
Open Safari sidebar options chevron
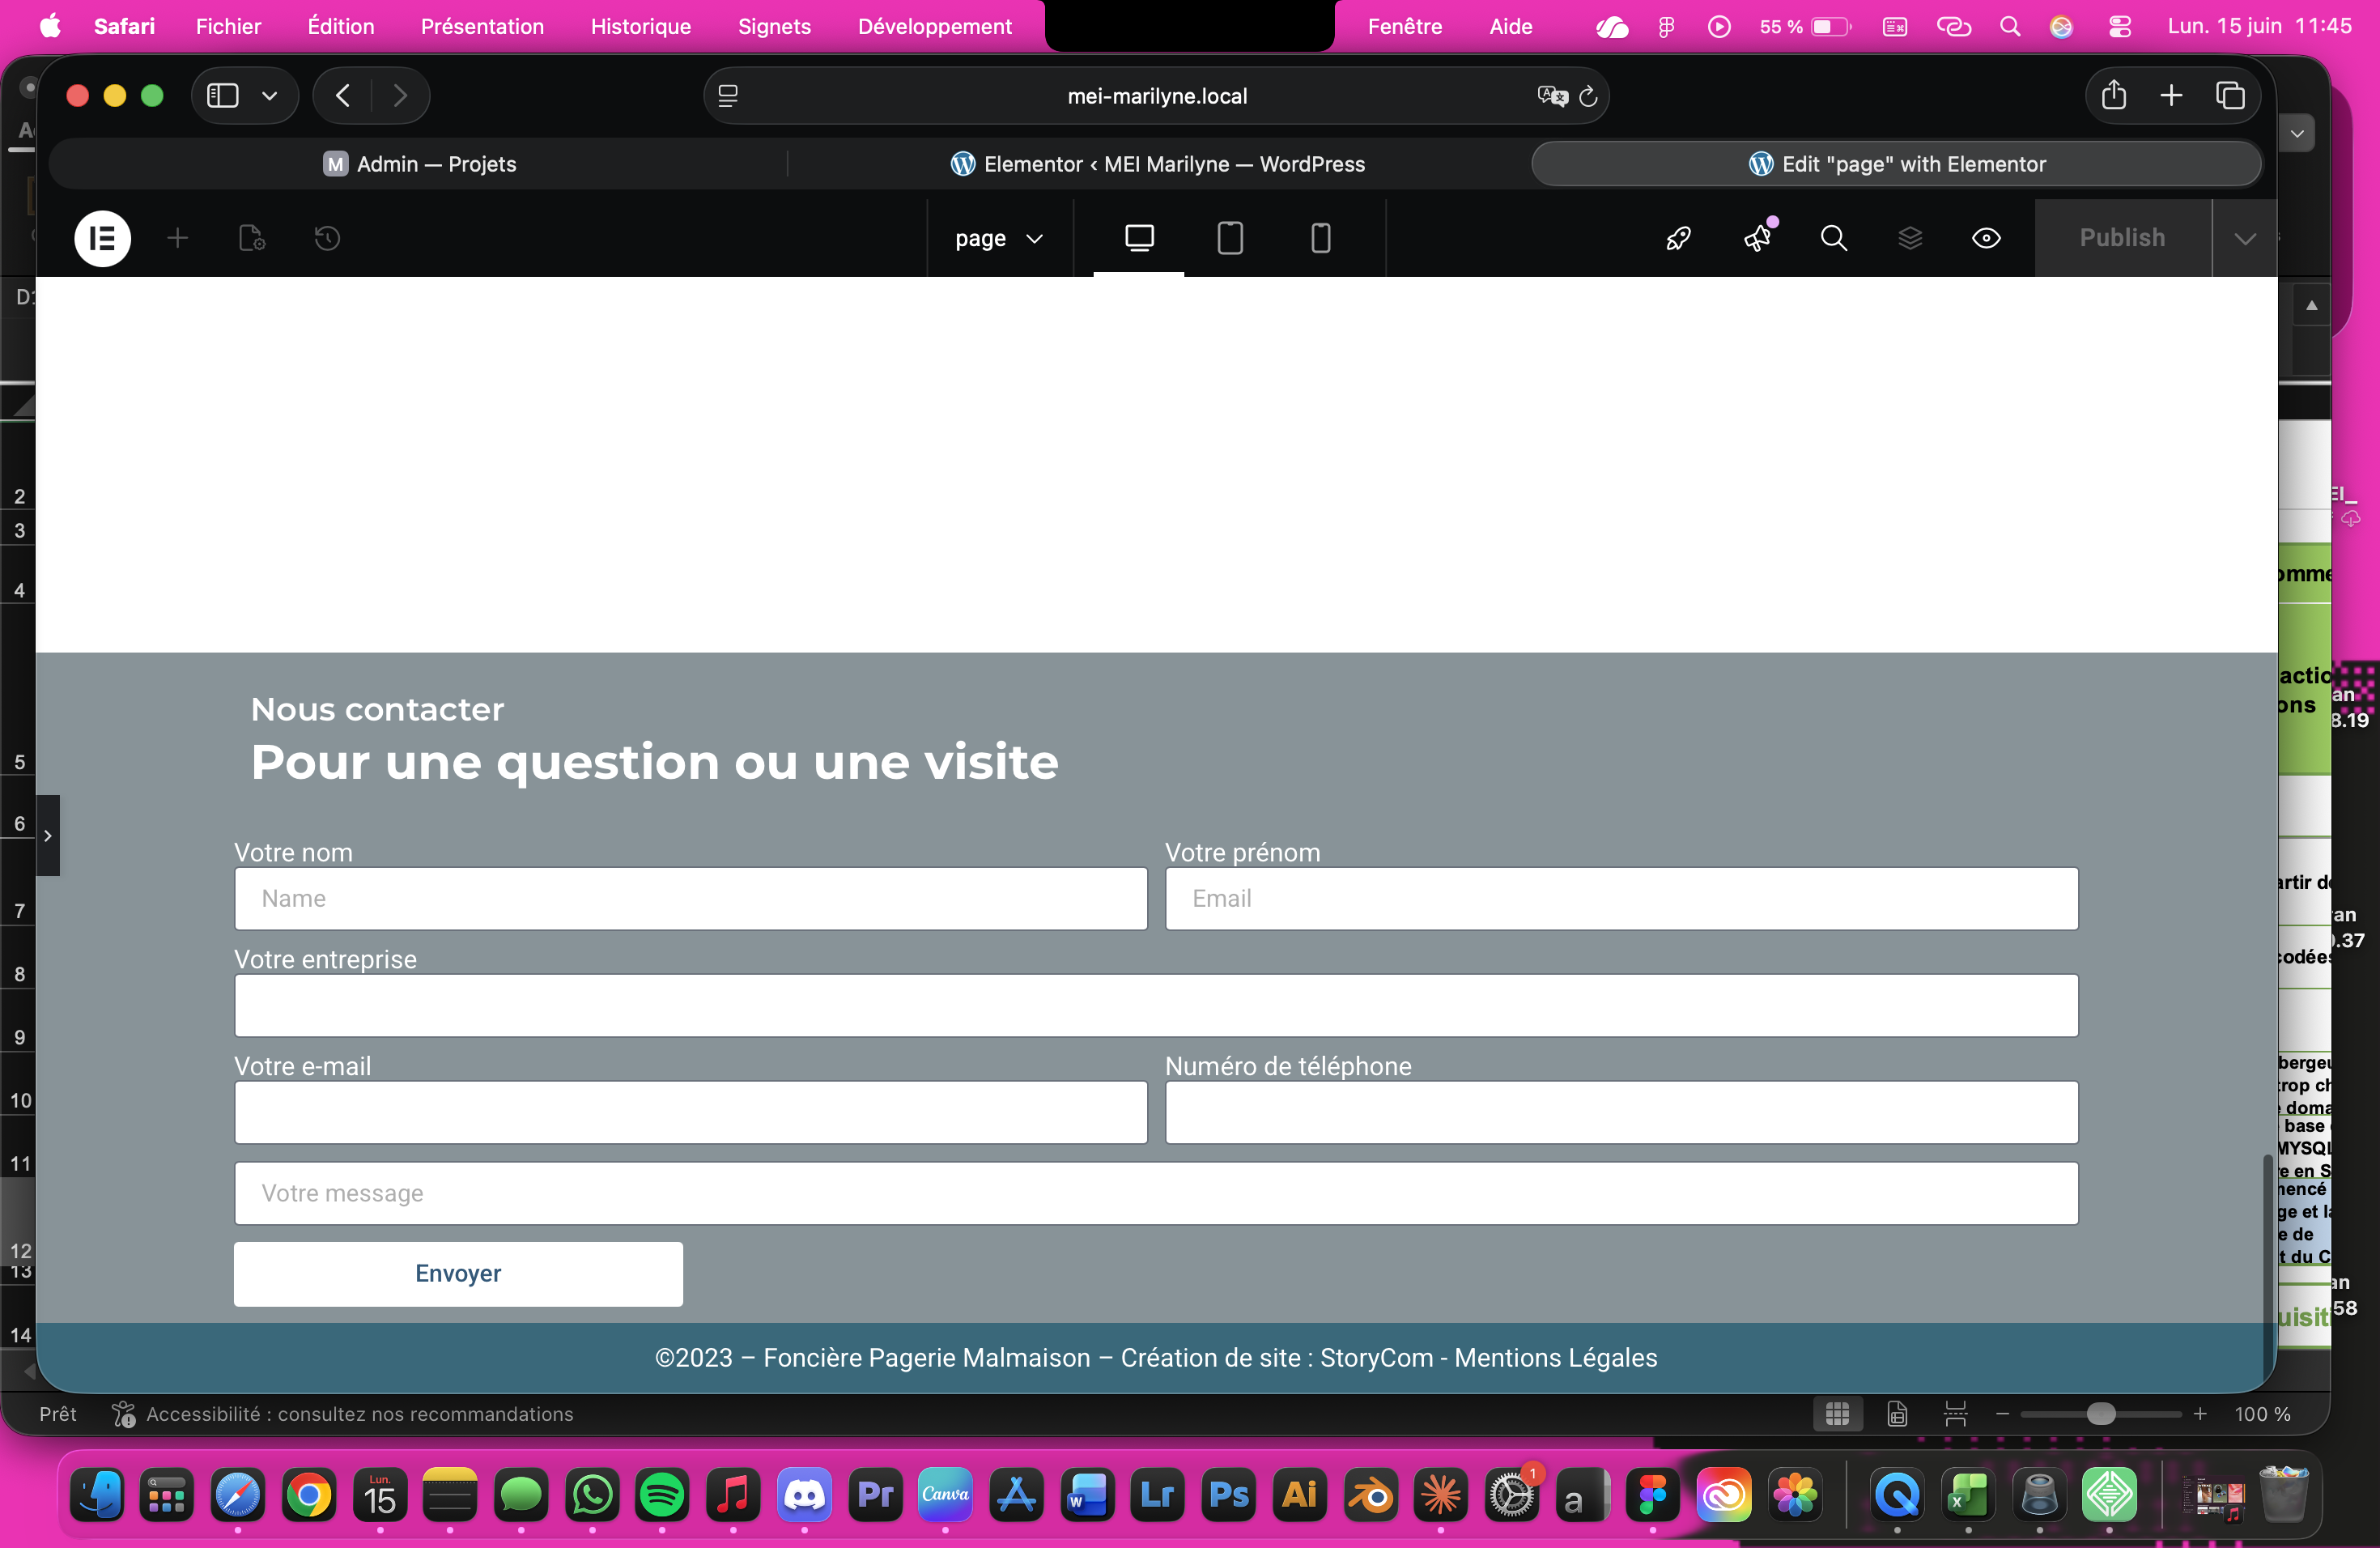coord(269,96)
